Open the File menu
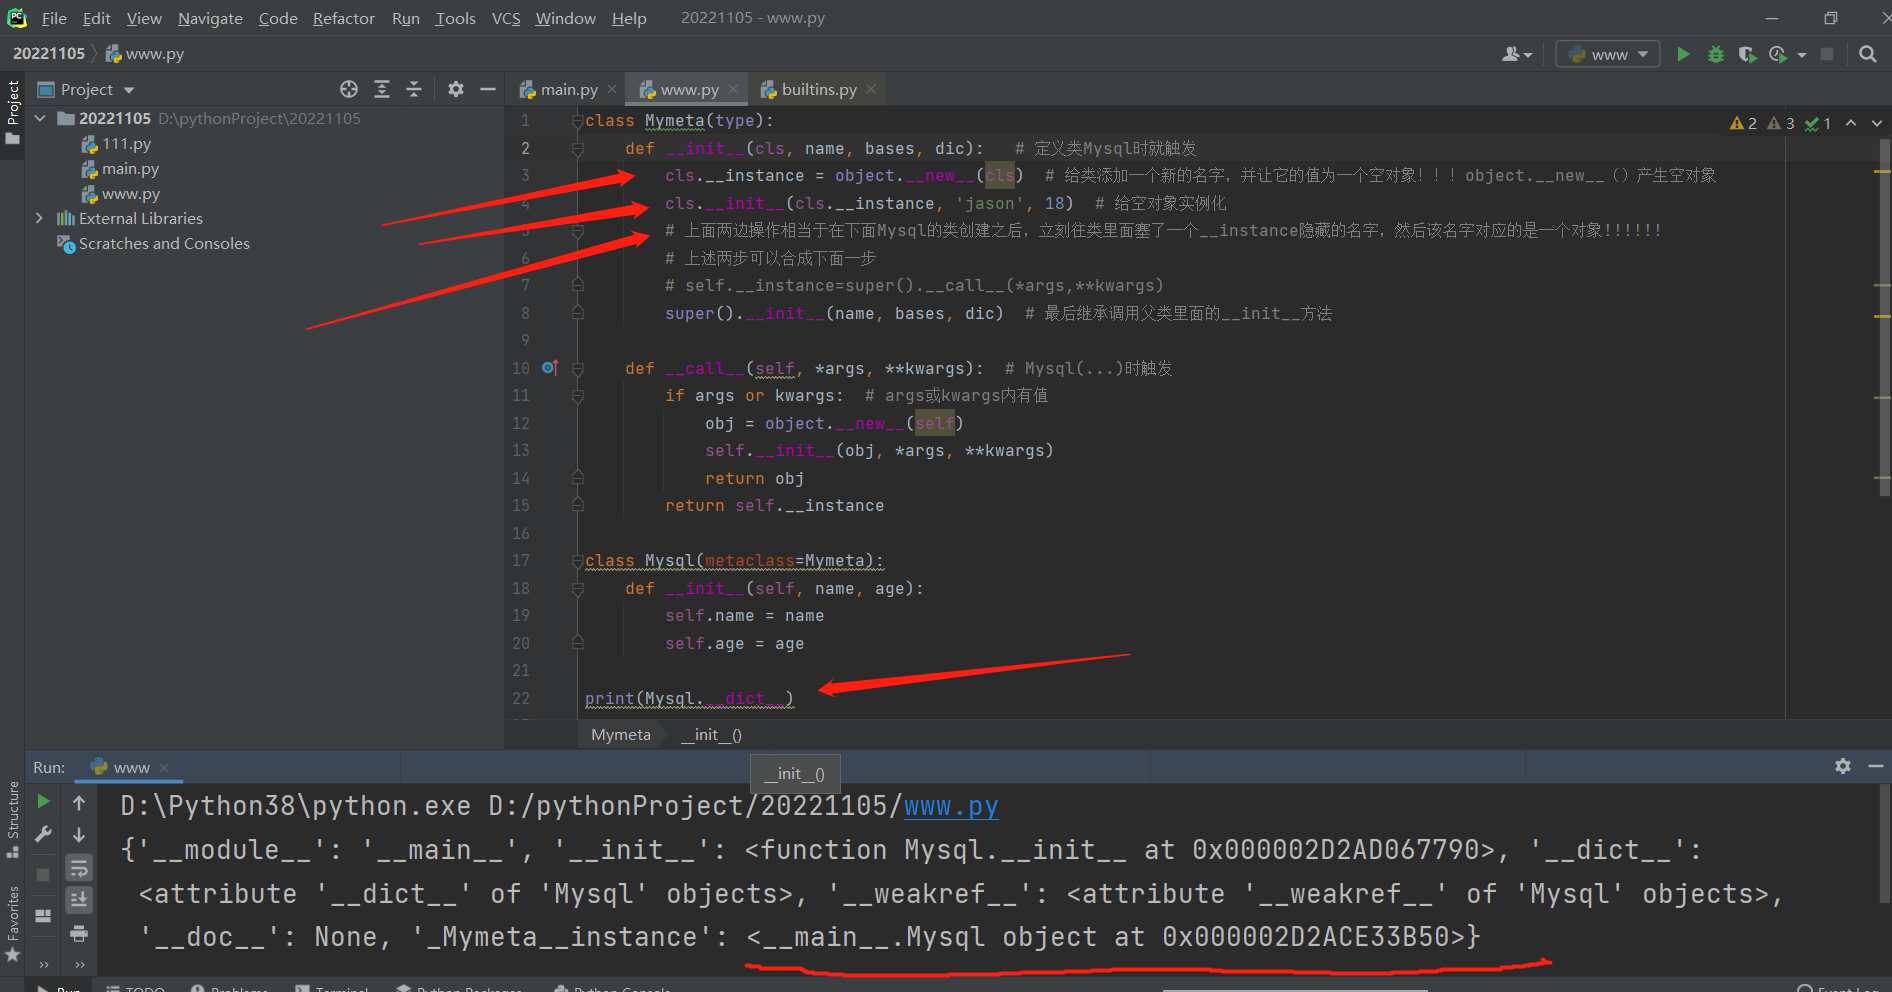This screenshot has height=992, width=1892. coord(54,18)
